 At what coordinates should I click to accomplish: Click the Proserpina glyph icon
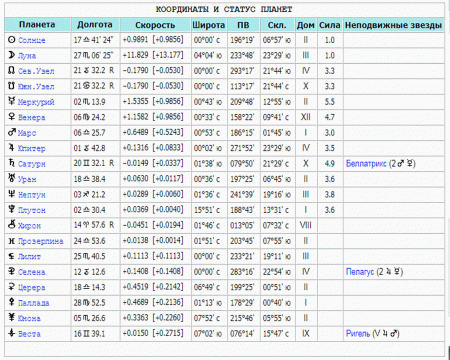[x=12, y=241]
